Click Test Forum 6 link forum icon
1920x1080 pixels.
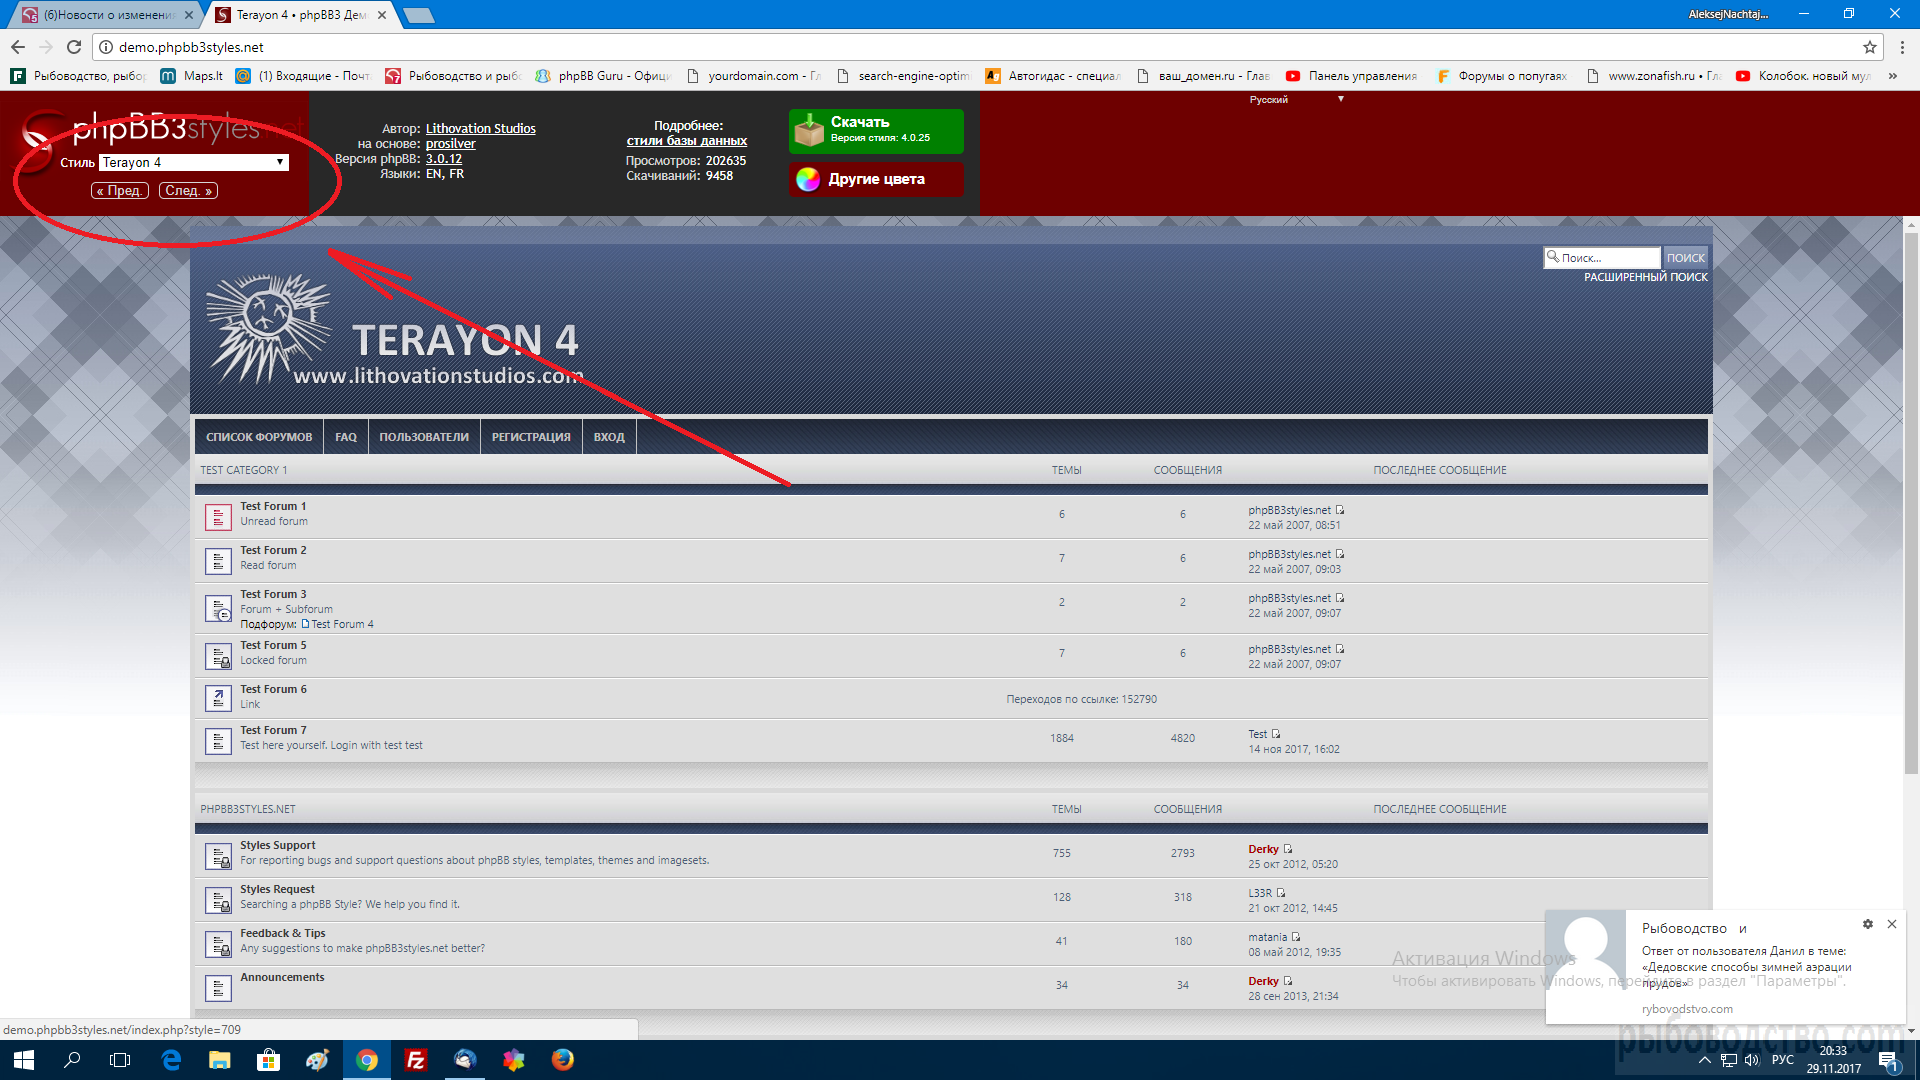tap(218, 698)
